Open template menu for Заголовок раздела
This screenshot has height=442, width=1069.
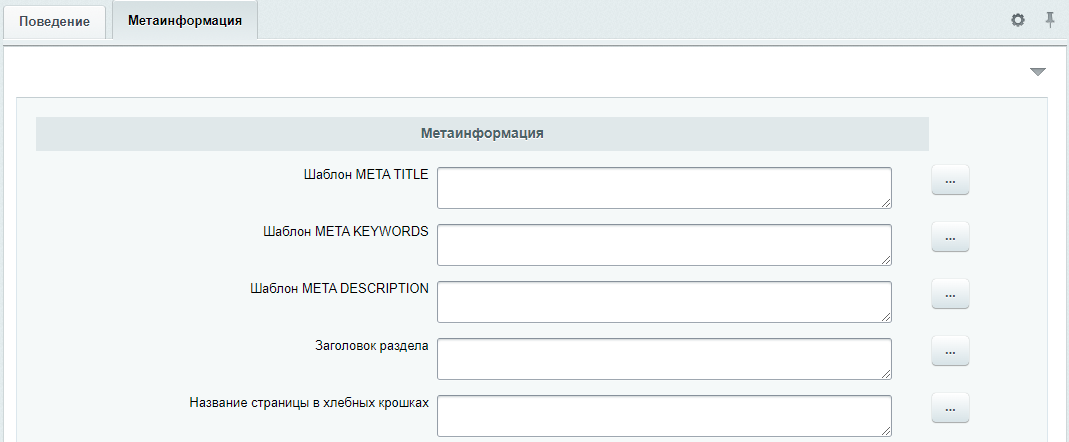pyautogui.click(x=950, y=351)
